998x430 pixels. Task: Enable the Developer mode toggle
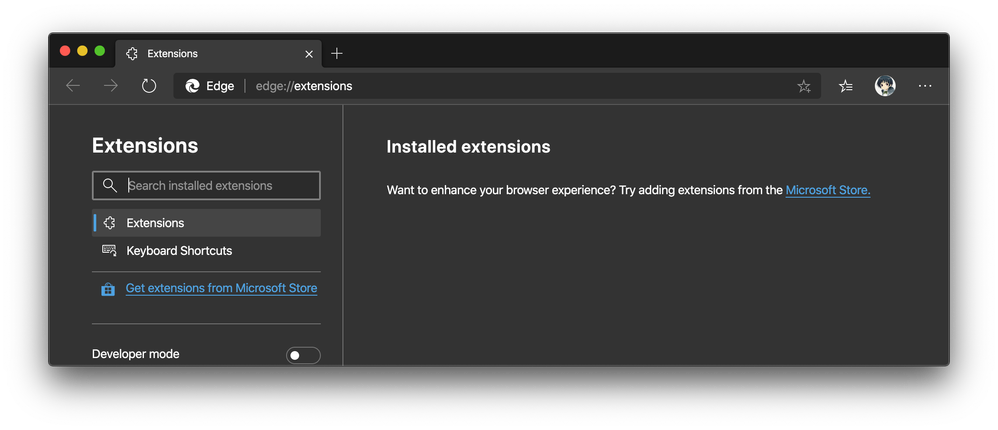pyautogui.click(x=303, y=356)
